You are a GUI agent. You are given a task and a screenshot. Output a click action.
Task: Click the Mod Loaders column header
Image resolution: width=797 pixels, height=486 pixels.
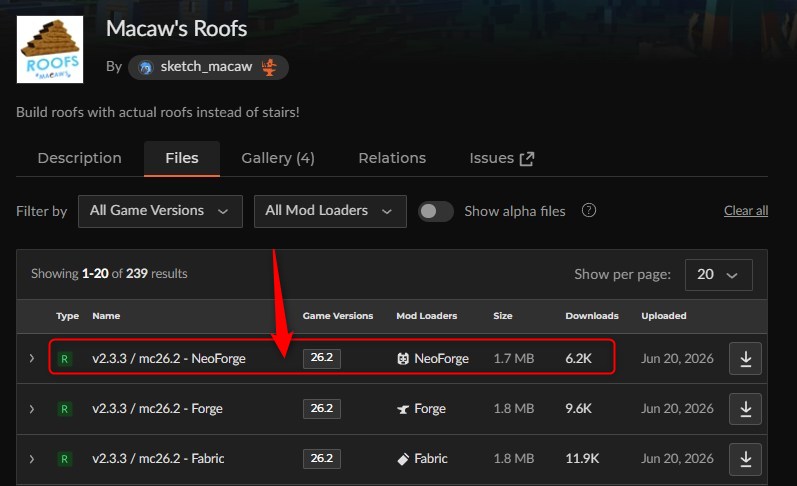coord(427,316)
